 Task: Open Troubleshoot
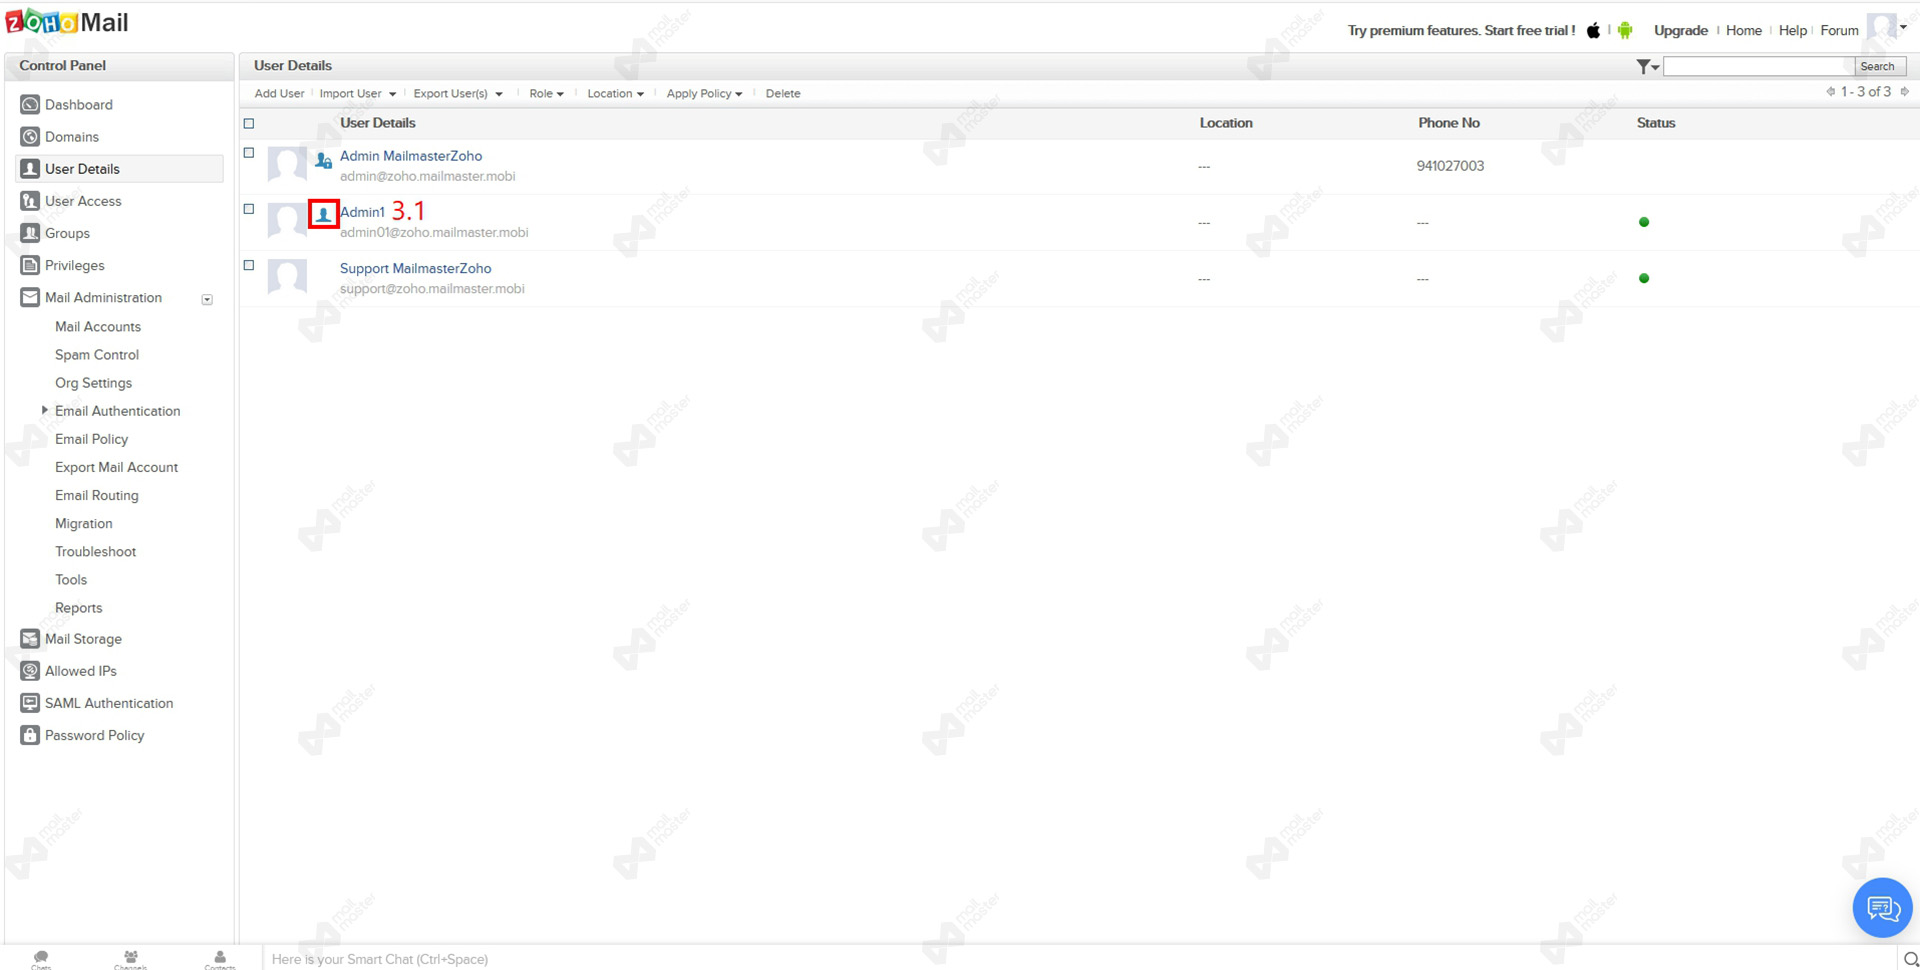tap(96, 551)
